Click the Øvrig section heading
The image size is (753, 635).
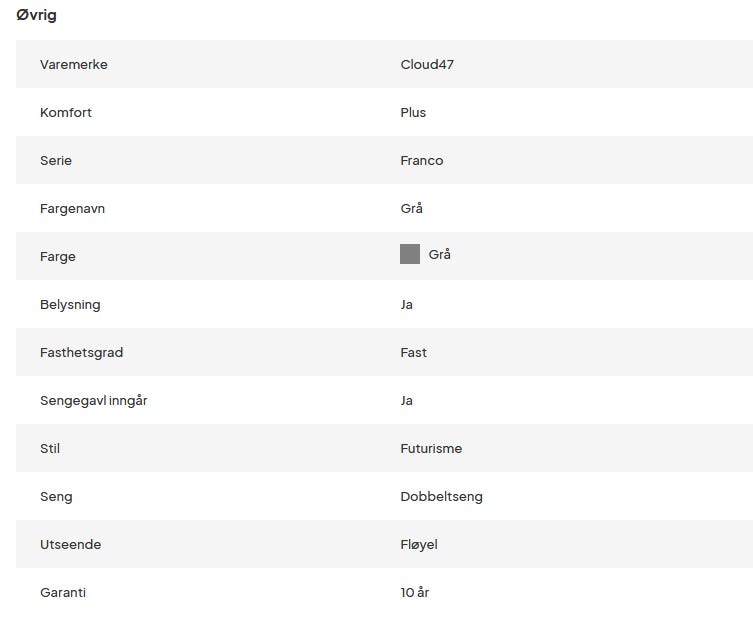(x=36, y=16)
